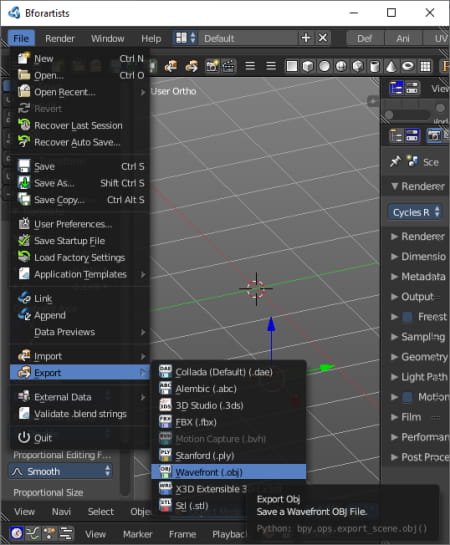Open the Frame menu in timeline
This screenshot has width=450, height=545.
click(x=183, y=534)
